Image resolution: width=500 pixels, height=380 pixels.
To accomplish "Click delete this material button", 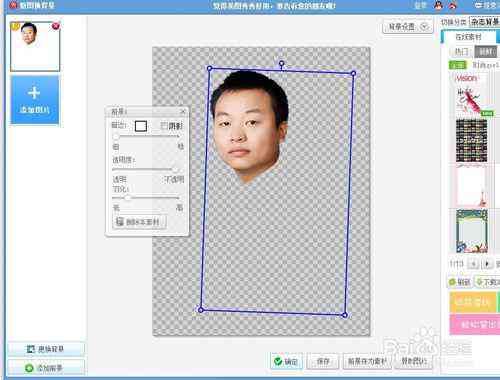I will (x=139, y=222).
